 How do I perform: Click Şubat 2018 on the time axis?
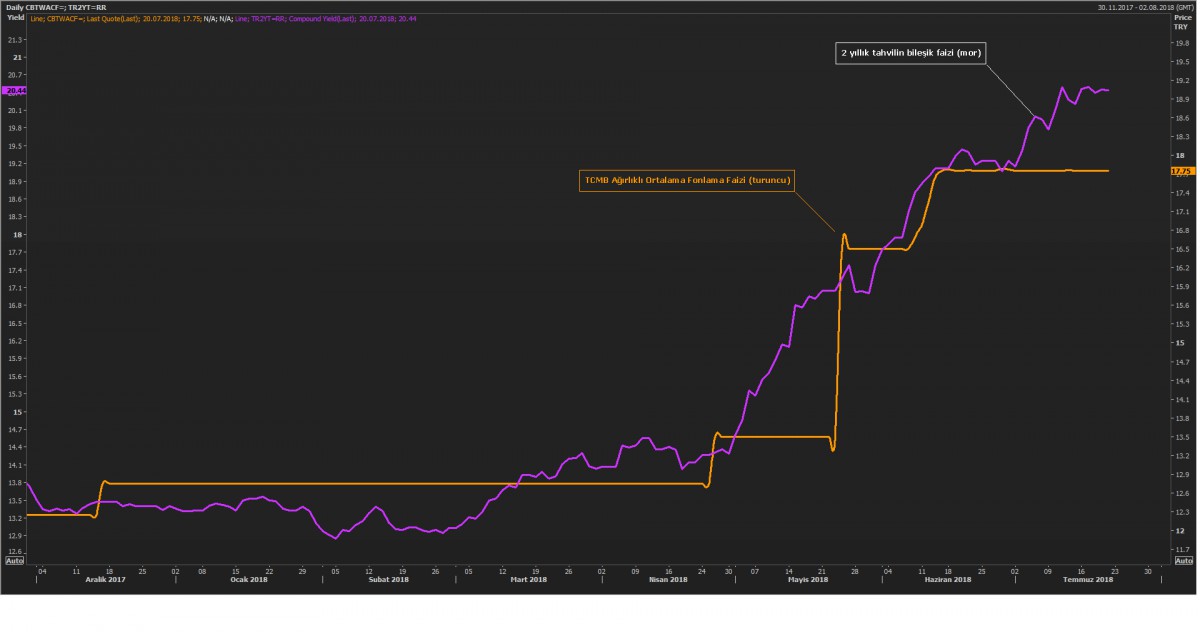coord(388,580)
